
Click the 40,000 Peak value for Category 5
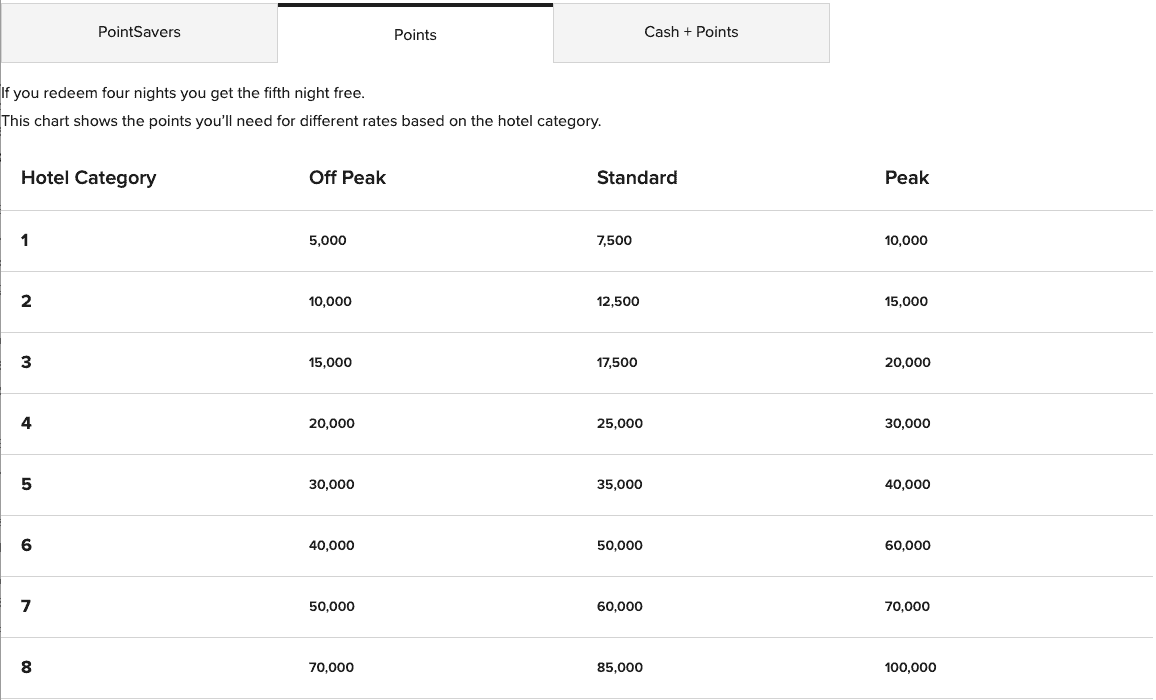click(907, 484)
